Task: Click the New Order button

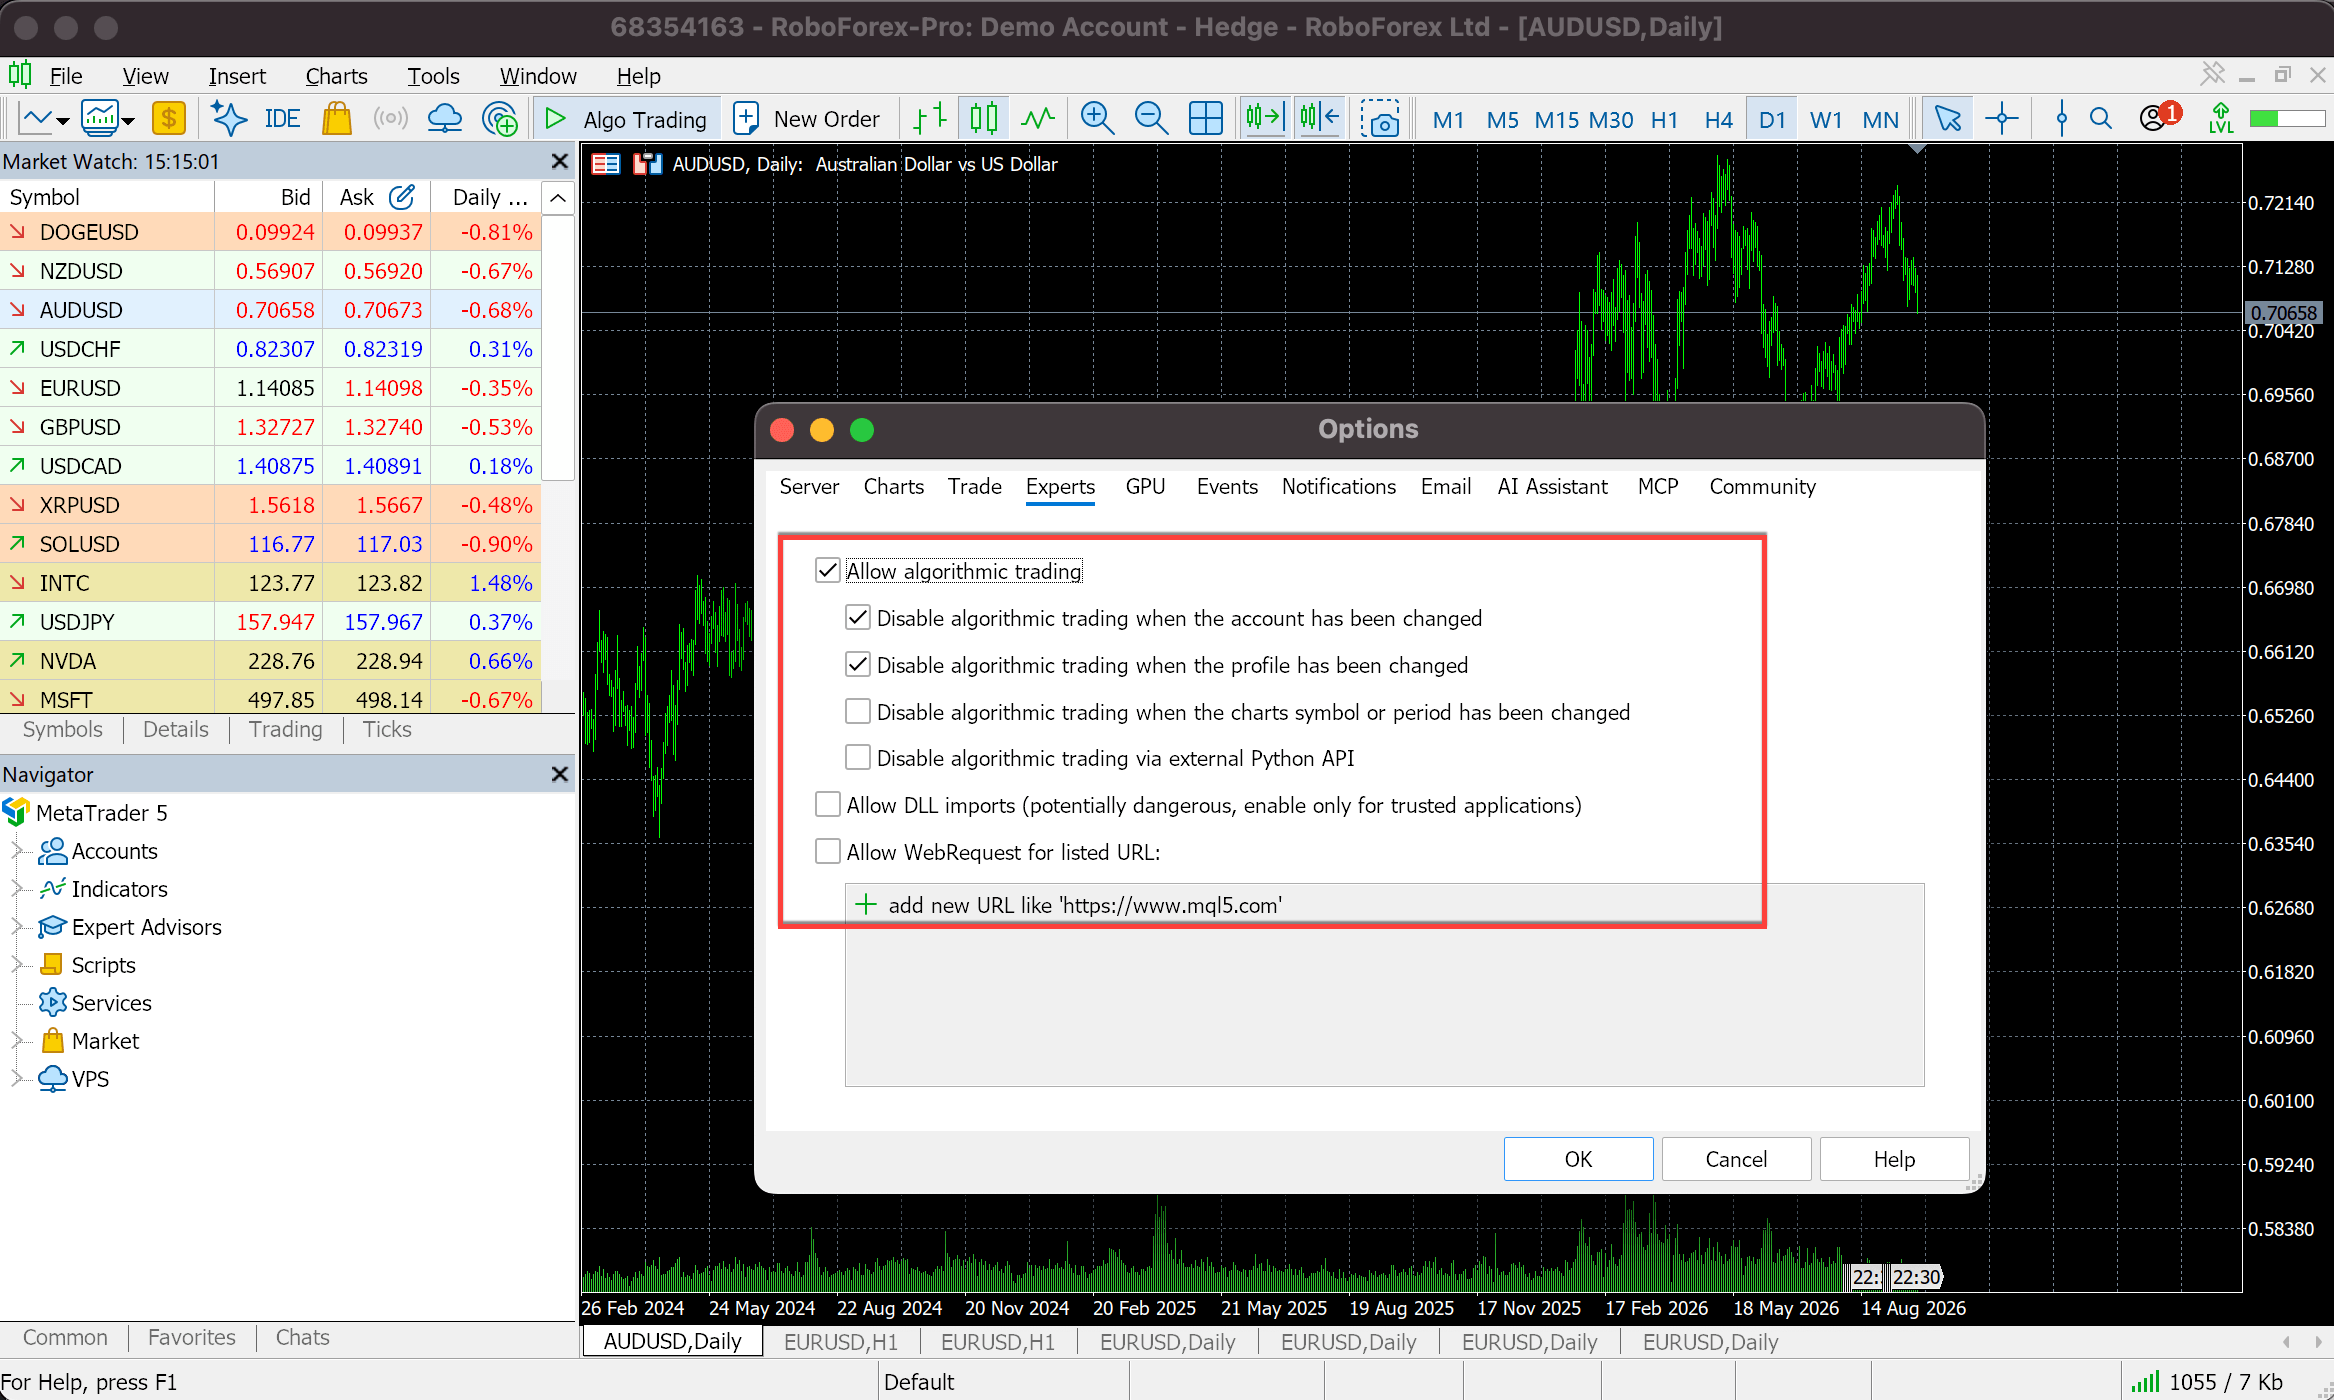Action: (806, 119)
